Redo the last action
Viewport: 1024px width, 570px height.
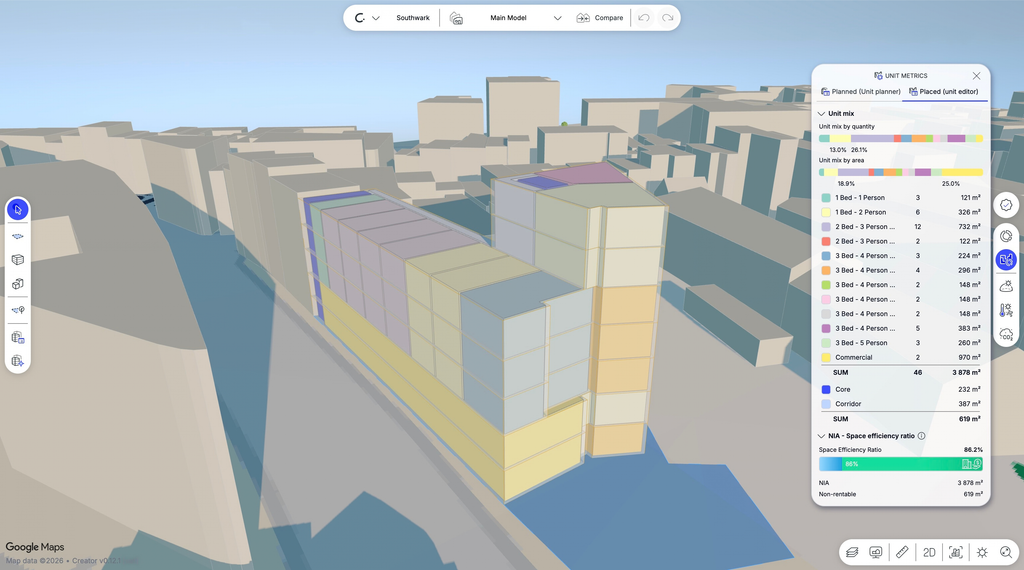667,18
